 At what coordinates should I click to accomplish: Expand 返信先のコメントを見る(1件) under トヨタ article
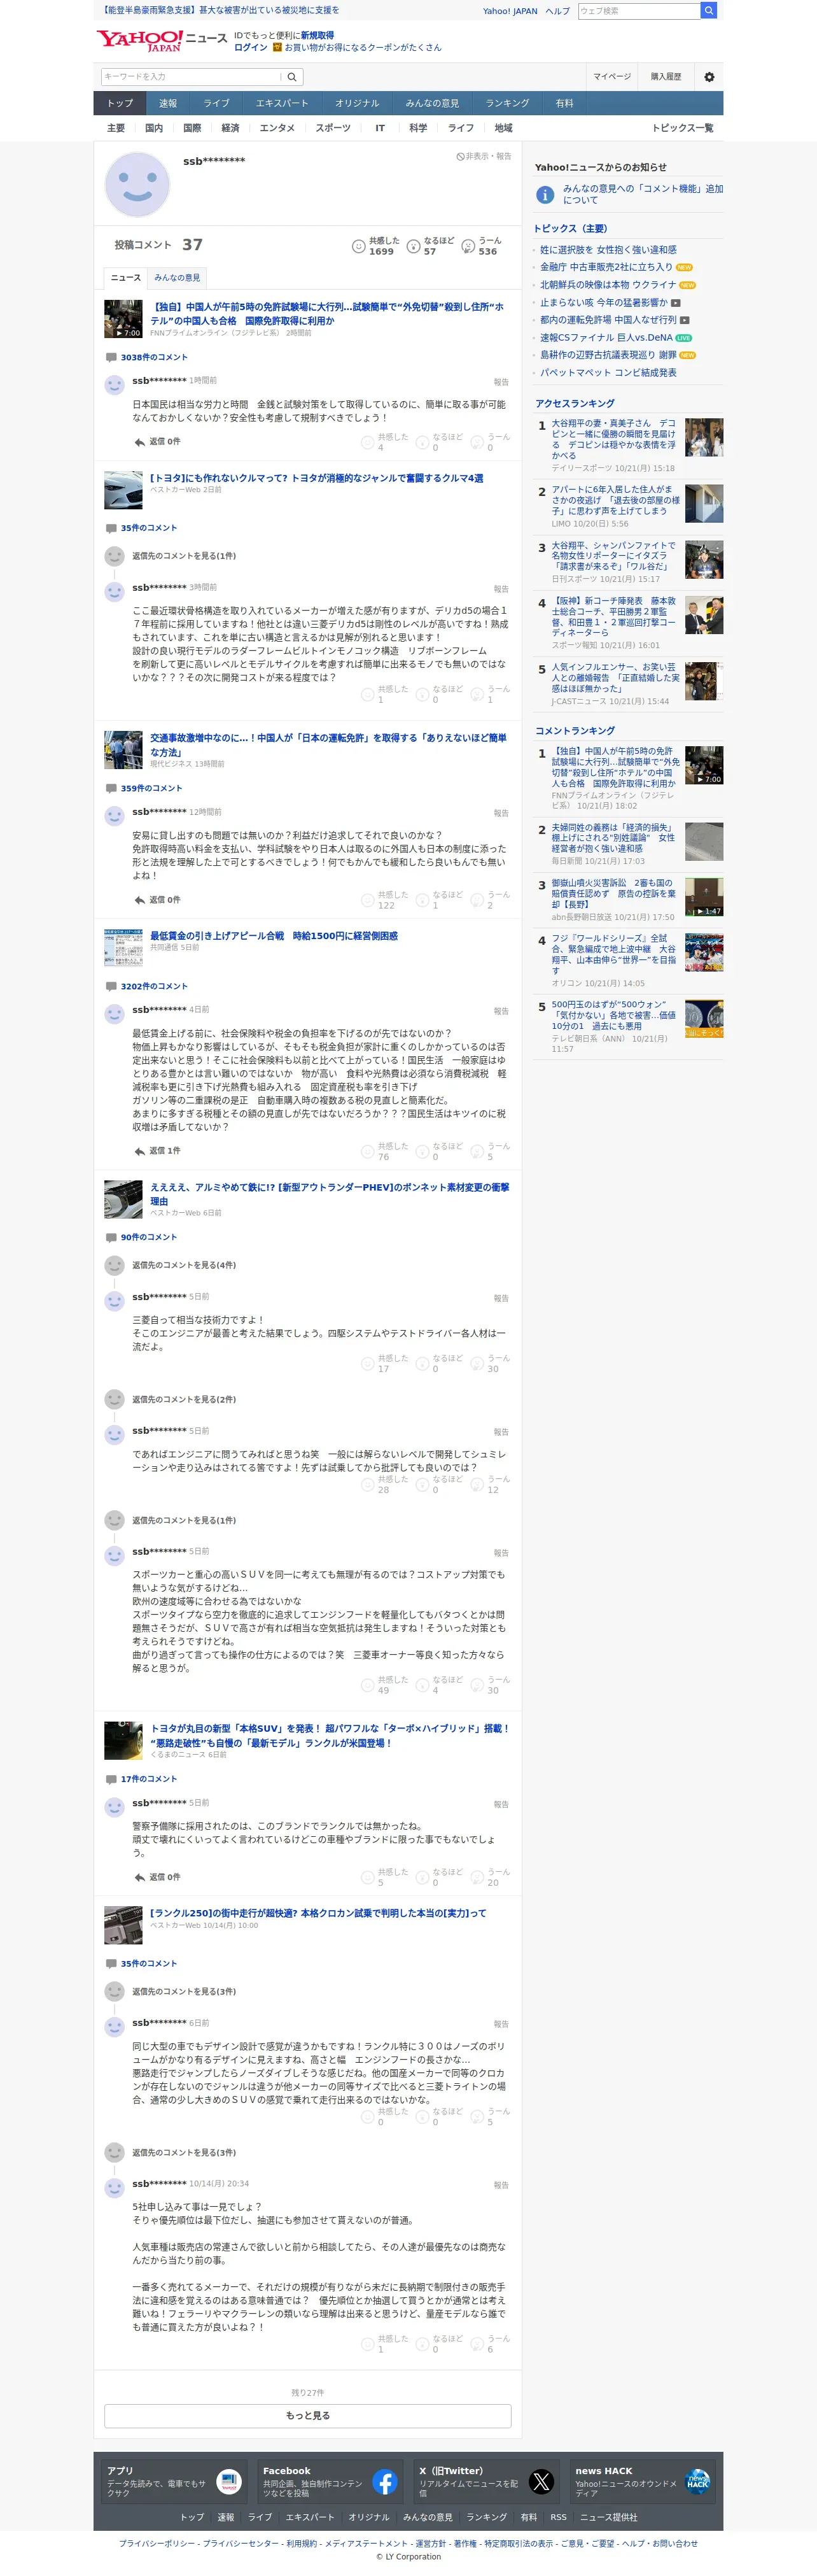(184, 556)
